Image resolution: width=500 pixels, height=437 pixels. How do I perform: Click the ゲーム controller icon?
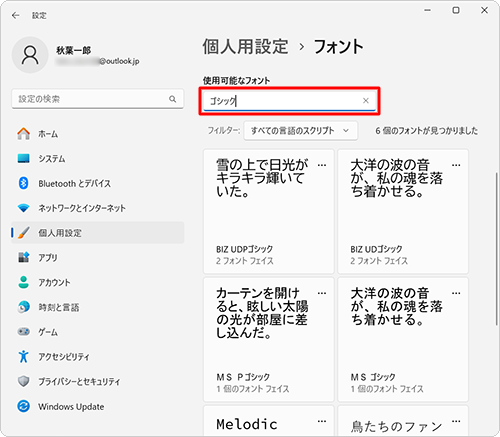click(x=23, y=332)
